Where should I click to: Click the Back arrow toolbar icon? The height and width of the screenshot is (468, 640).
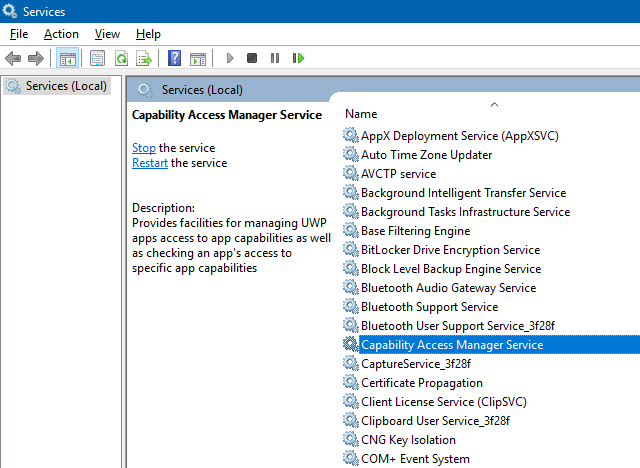[x=13, y=58]
